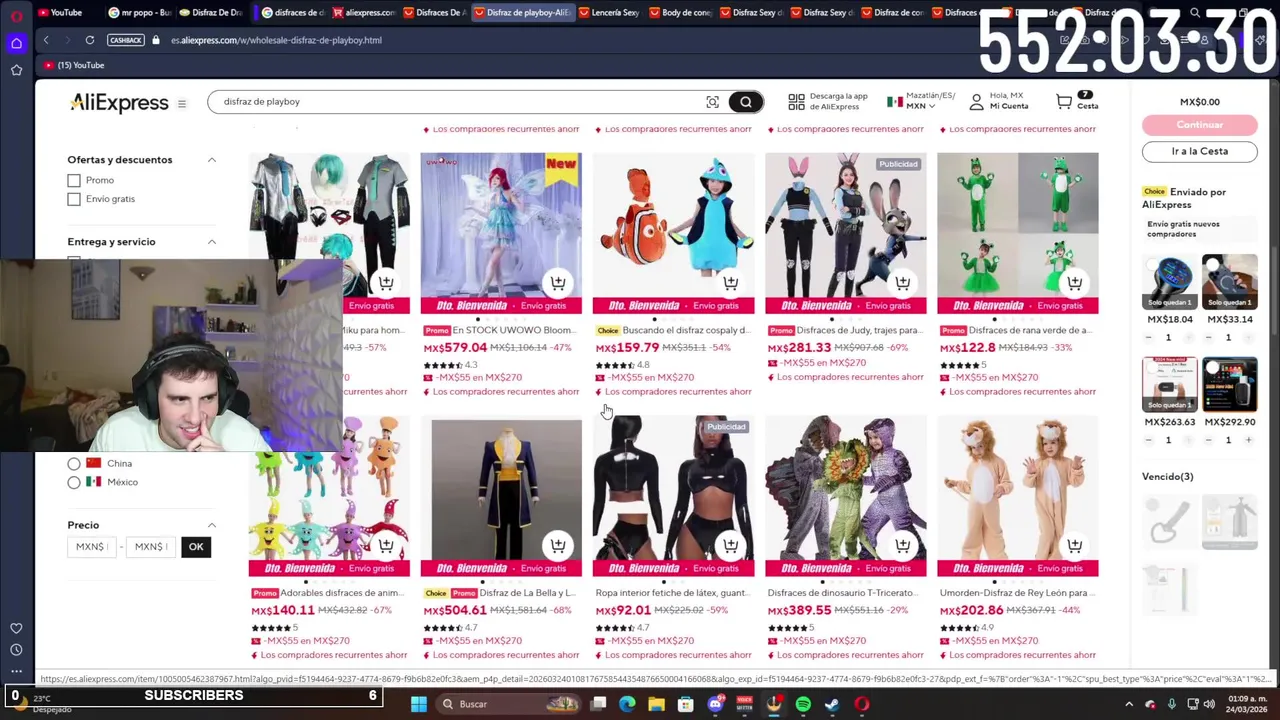The image size is (1280, 720).
Task: Add the Nemo fish cosplay costume to cart
Action: [x=730, y=283]
